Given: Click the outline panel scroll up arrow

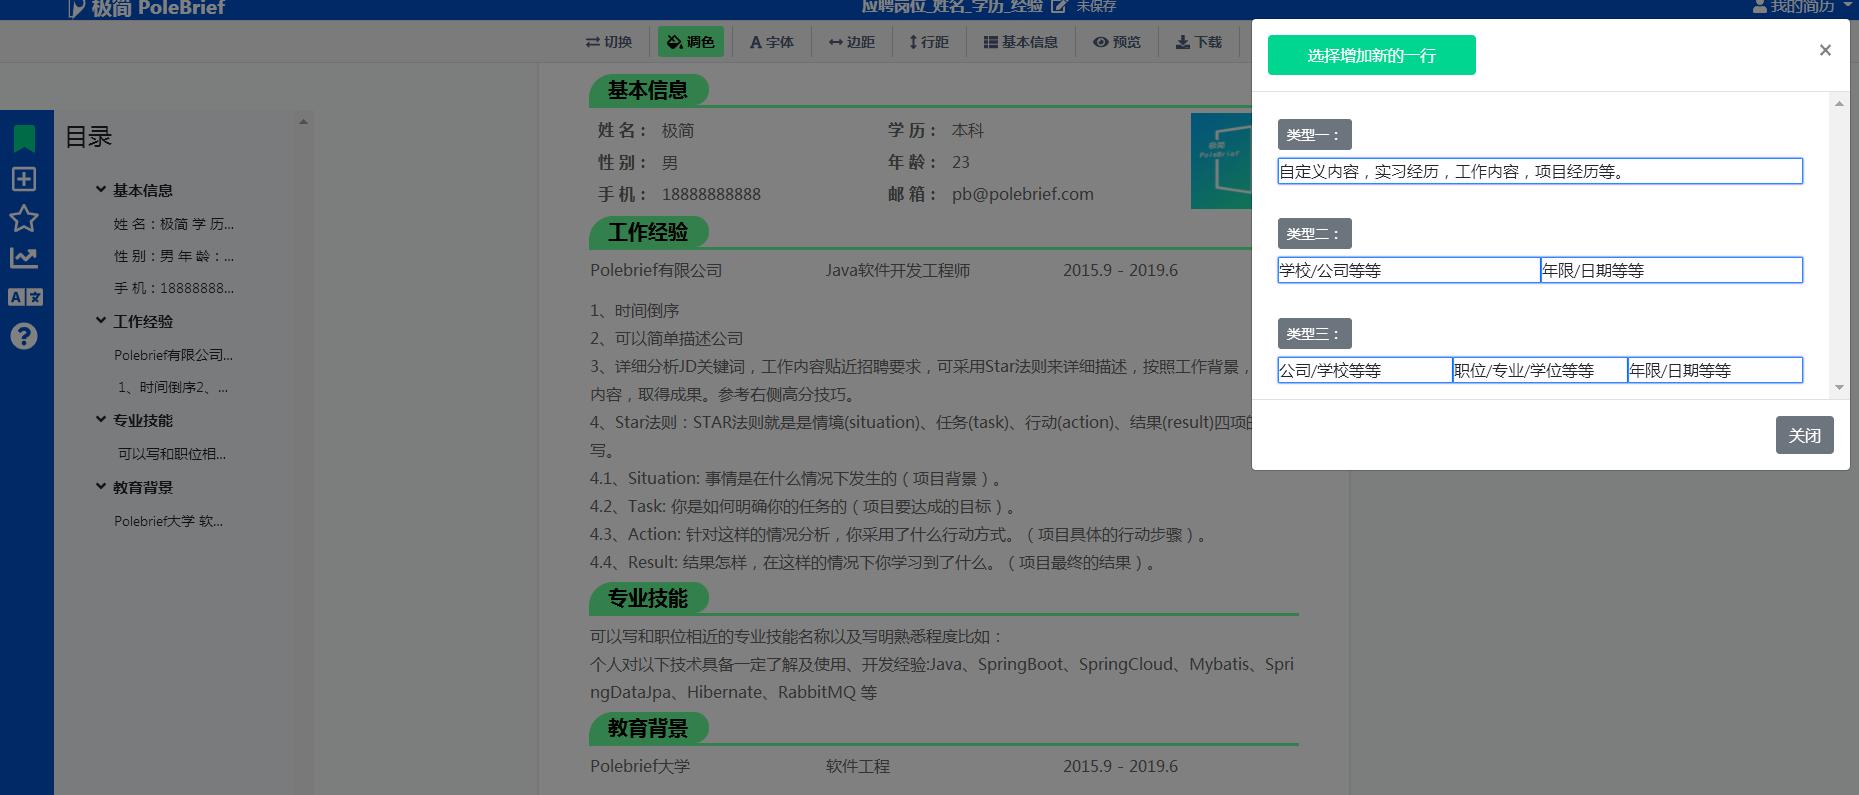Looking at the screenshot, I should [303, 122].
